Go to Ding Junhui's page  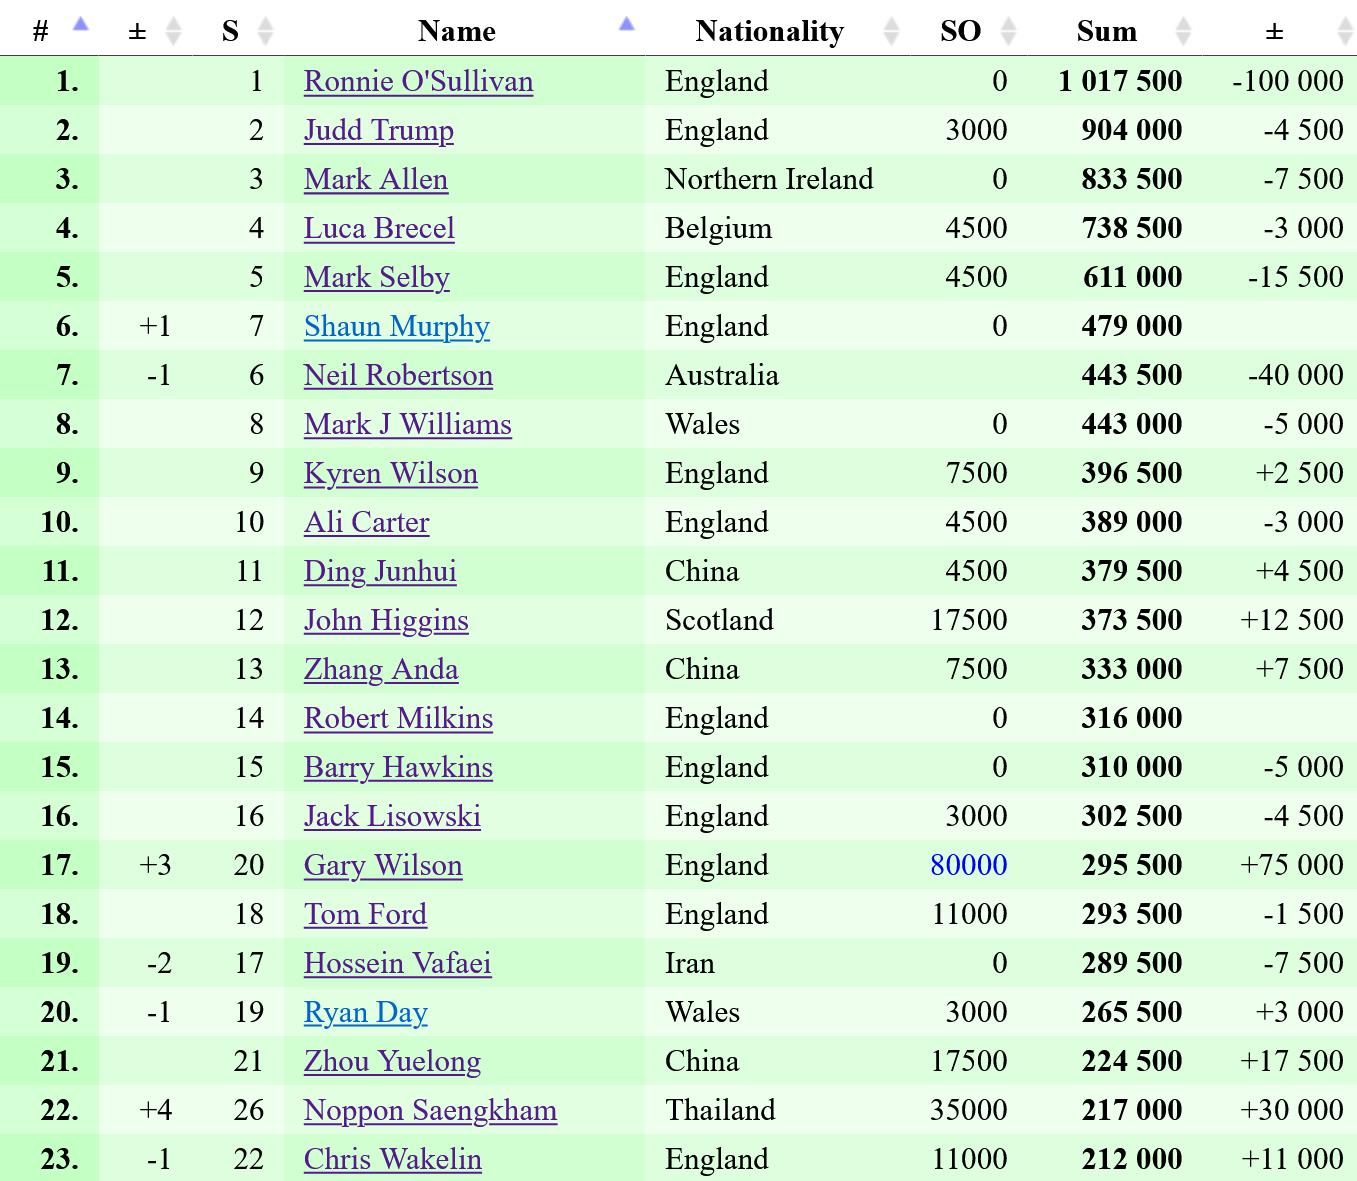point(380,571)
